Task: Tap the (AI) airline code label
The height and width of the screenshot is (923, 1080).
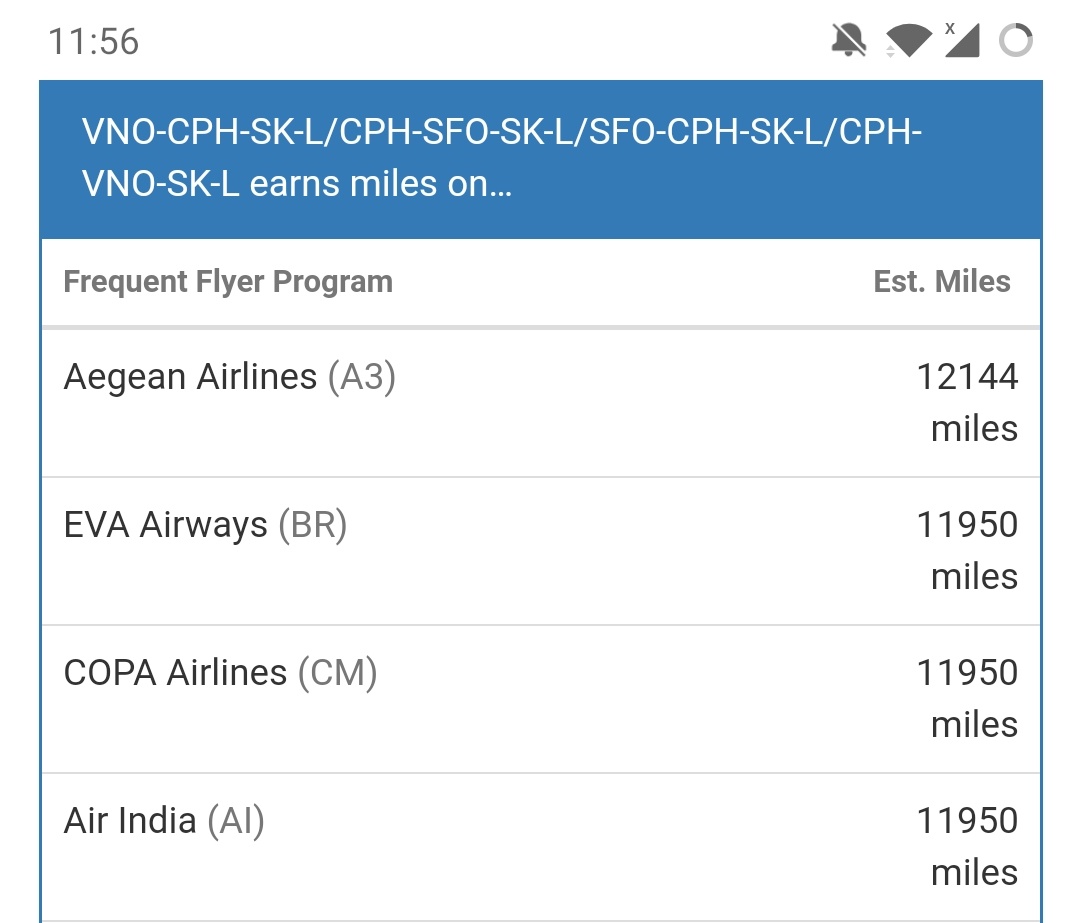Action: click(x=236, y=822)
